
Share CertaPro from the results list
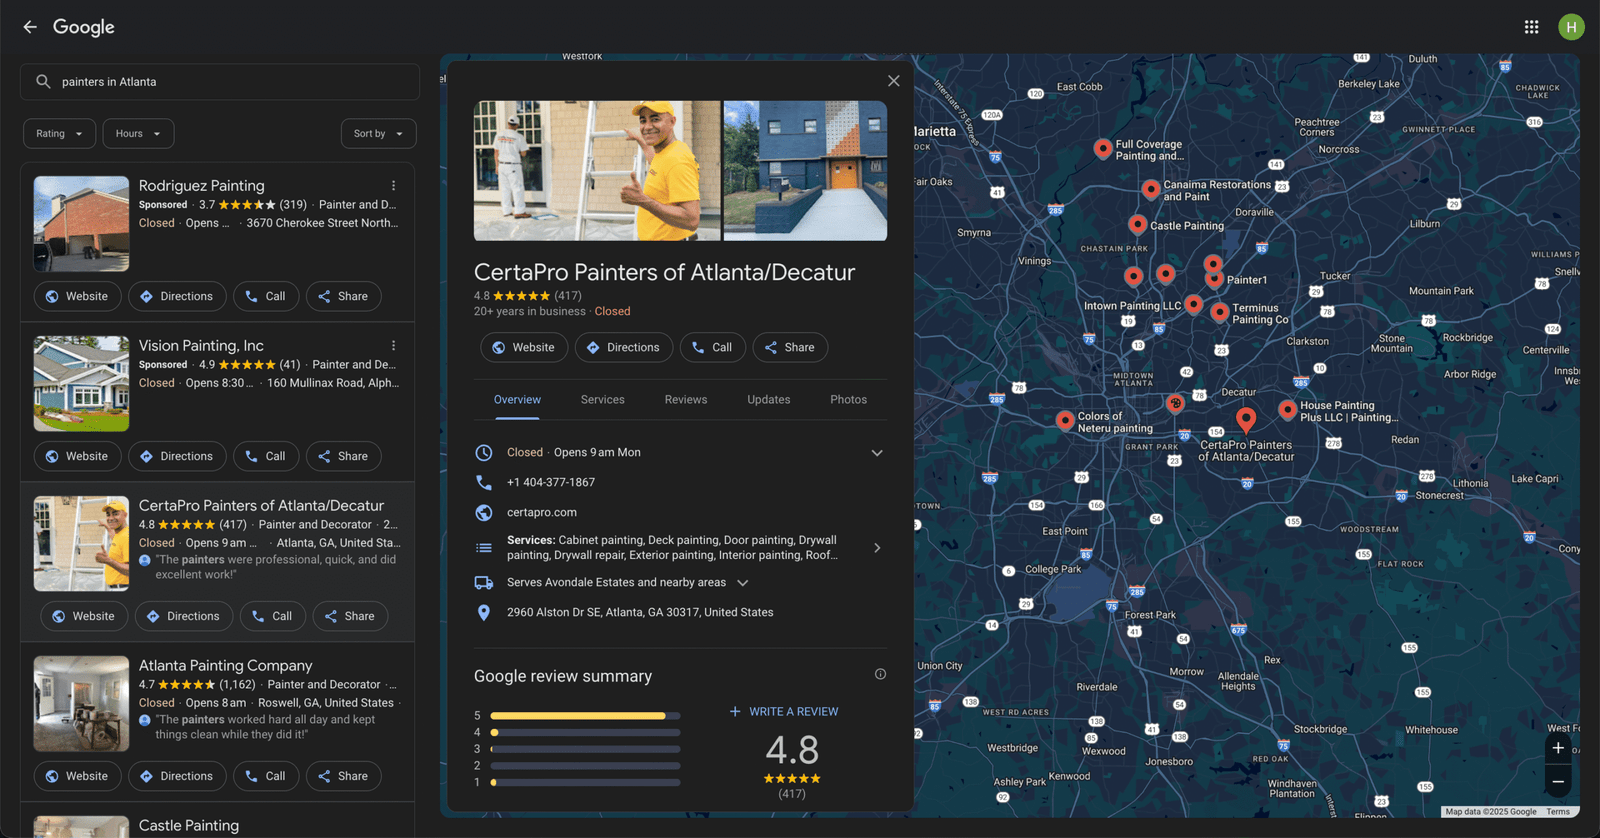[x=350, y=617]
